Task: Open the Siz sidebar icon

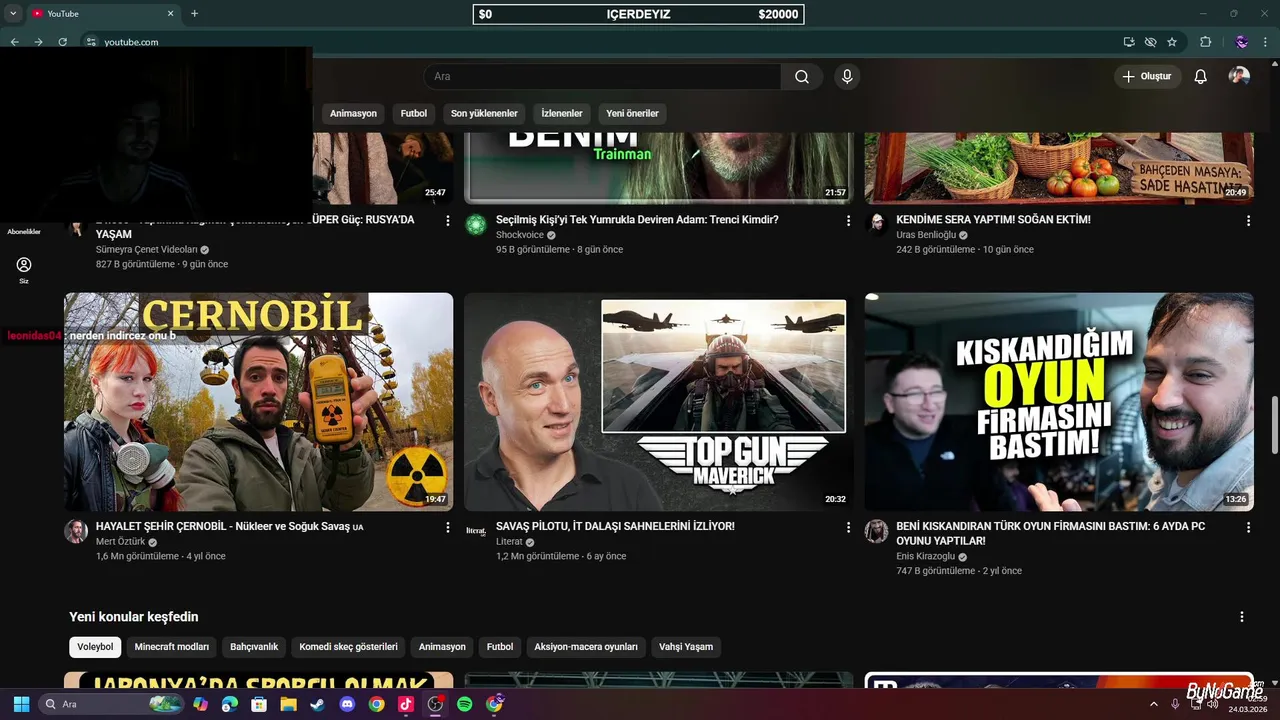Action: point(24,270)
